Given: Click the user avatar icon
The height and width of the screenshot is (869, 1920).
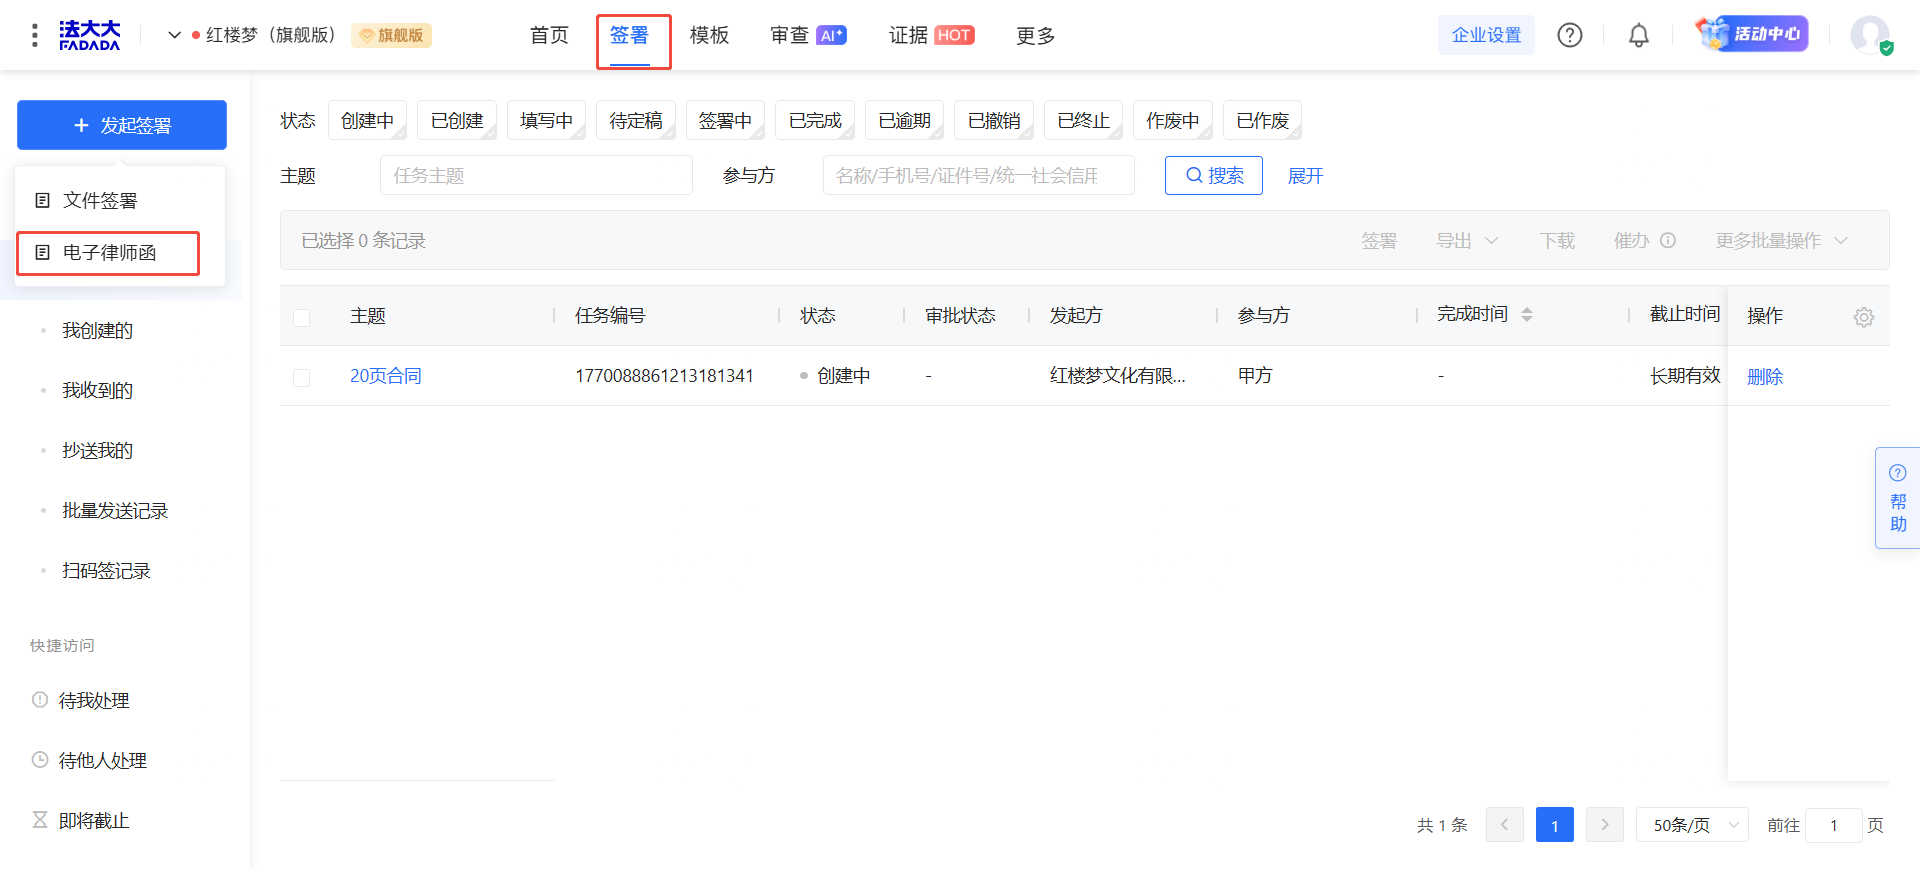Looking at the screenshot, I should click(x=1870, y=35).
